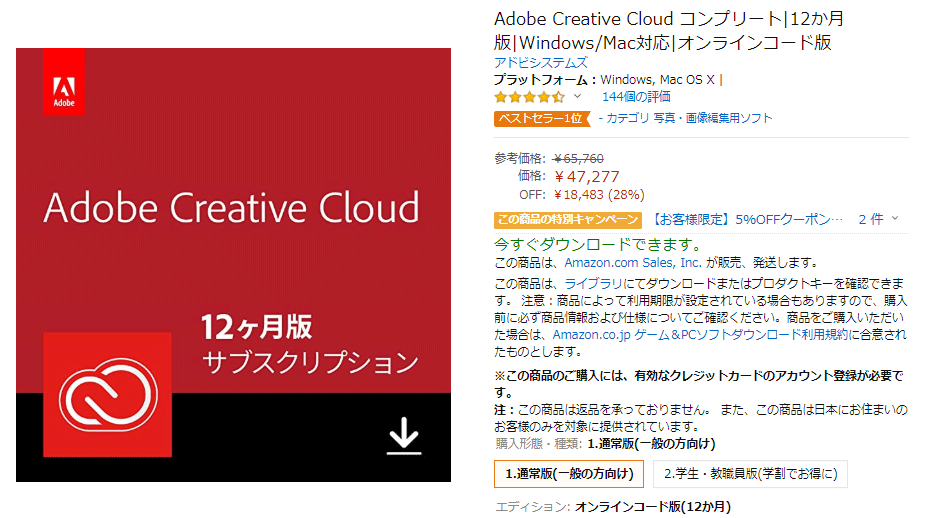
Task: Select 2.学生・教職員版(学割でお得に) option
Action: [x=750, y=474]
